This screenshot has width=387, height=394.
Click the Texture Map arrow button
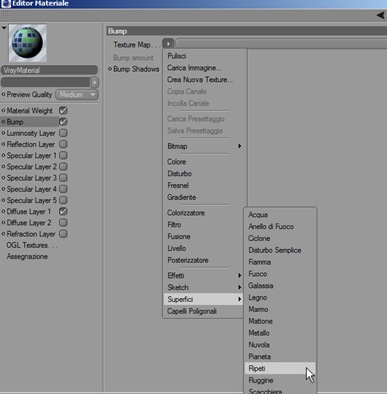point(168,43)
